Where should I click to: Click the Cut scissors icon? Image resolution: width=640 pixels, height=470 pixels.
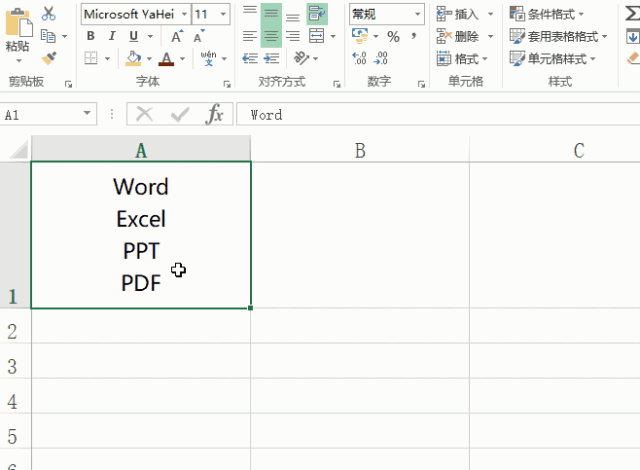(x=49, y=13)
